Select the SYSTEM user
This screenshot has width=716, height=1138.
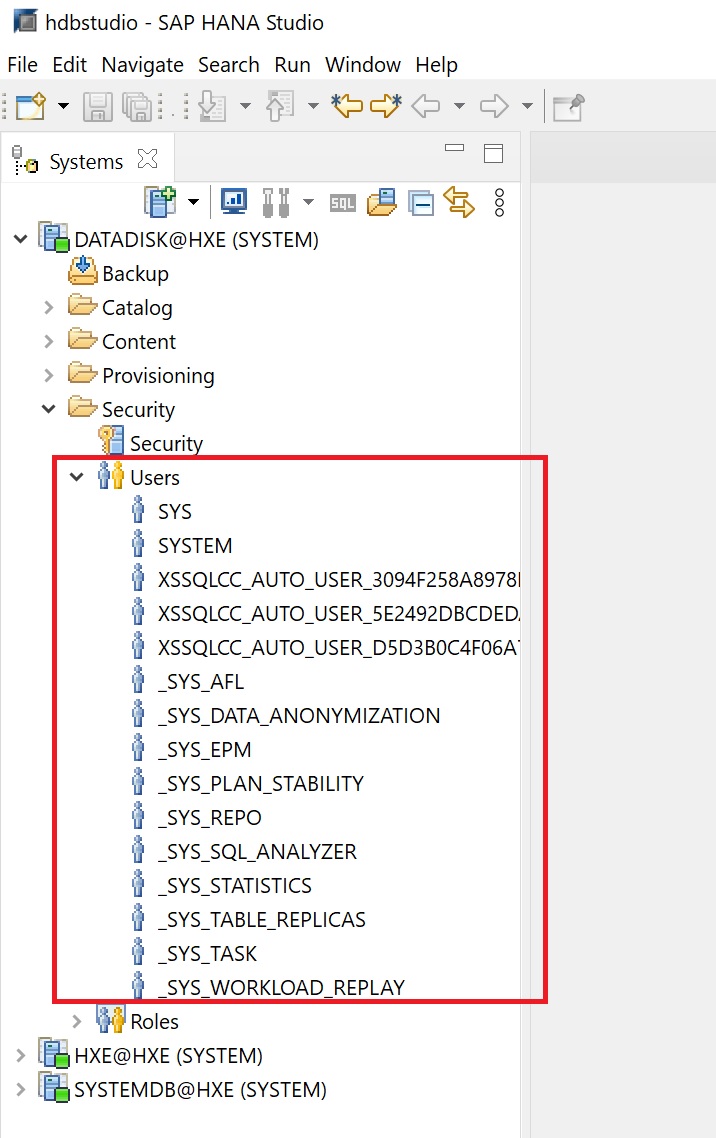point(195,546)
